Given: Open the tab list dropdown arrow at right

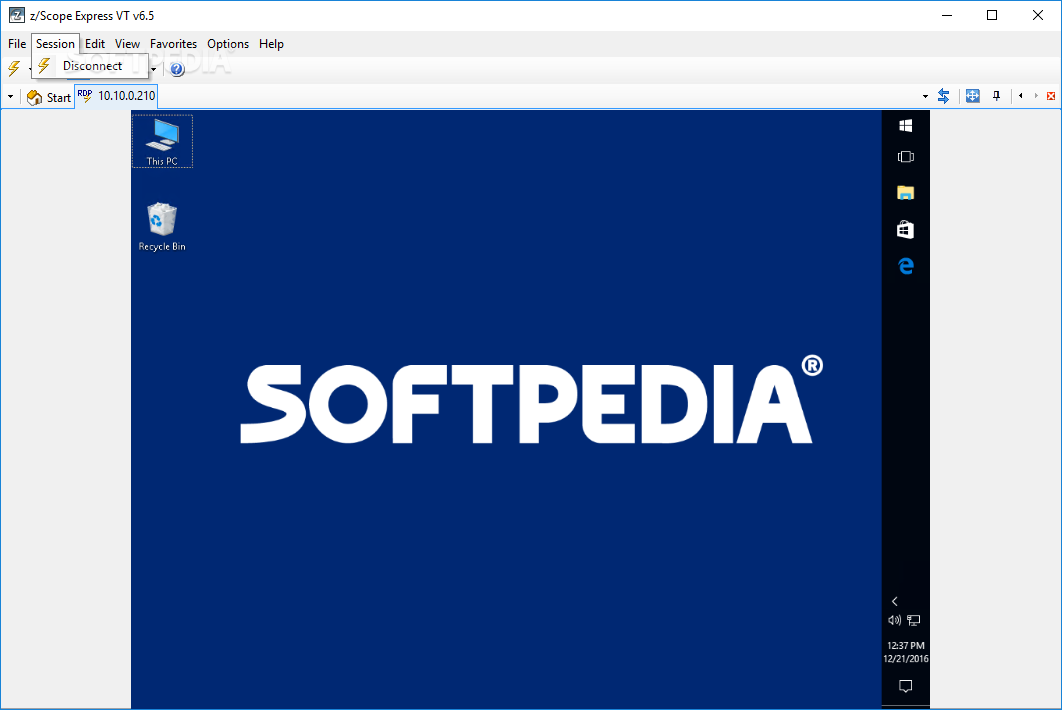Looking at the screenshot, I should (925, 97).
